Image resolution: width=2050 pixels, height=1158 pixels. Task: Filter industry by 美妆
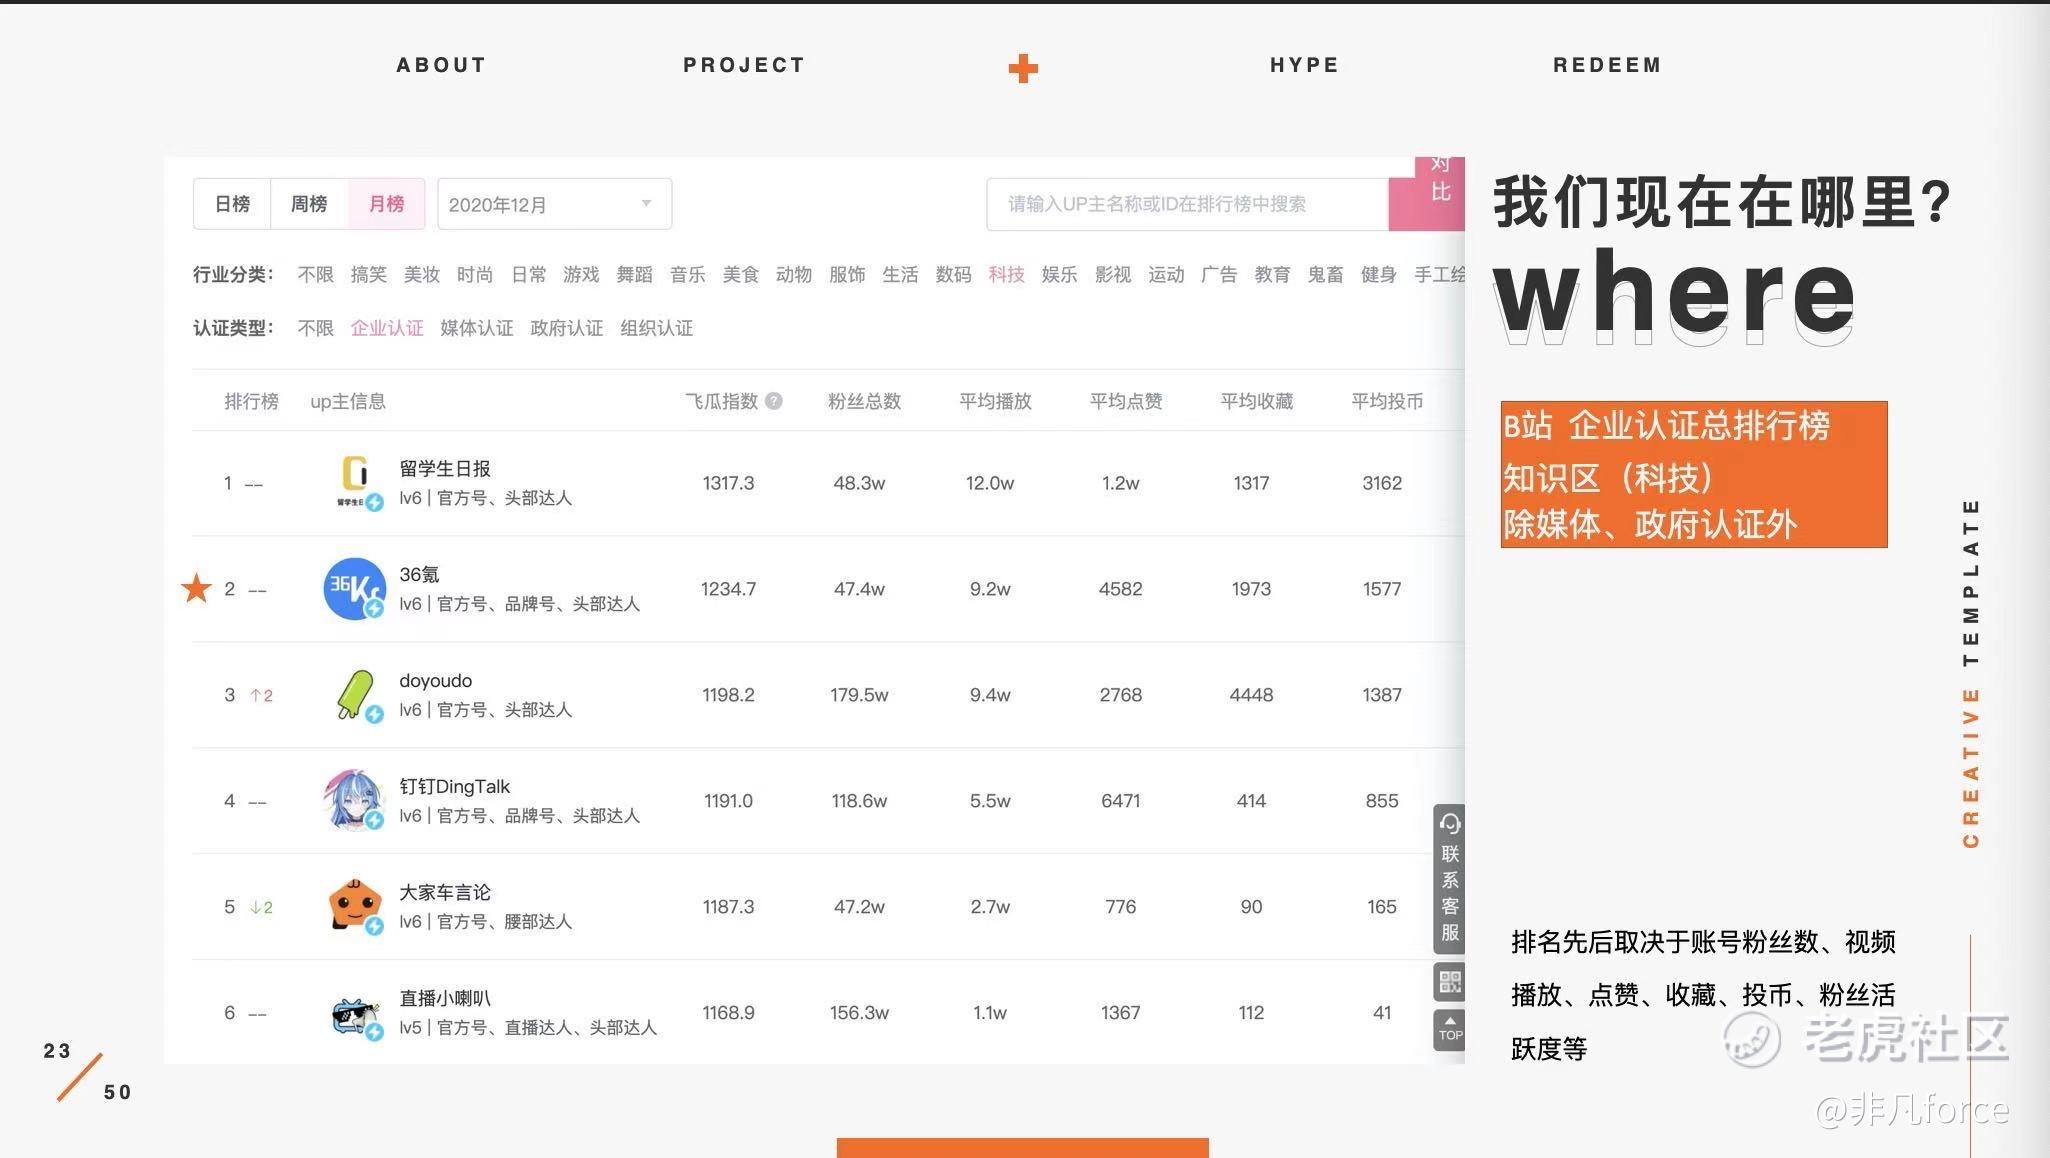[x=422, y=274]
